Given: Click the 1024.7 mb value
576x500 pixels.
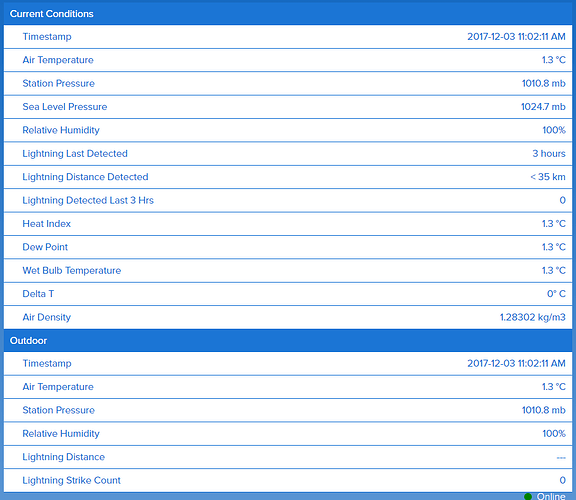Looking at the screenshot, I should 543,107.
